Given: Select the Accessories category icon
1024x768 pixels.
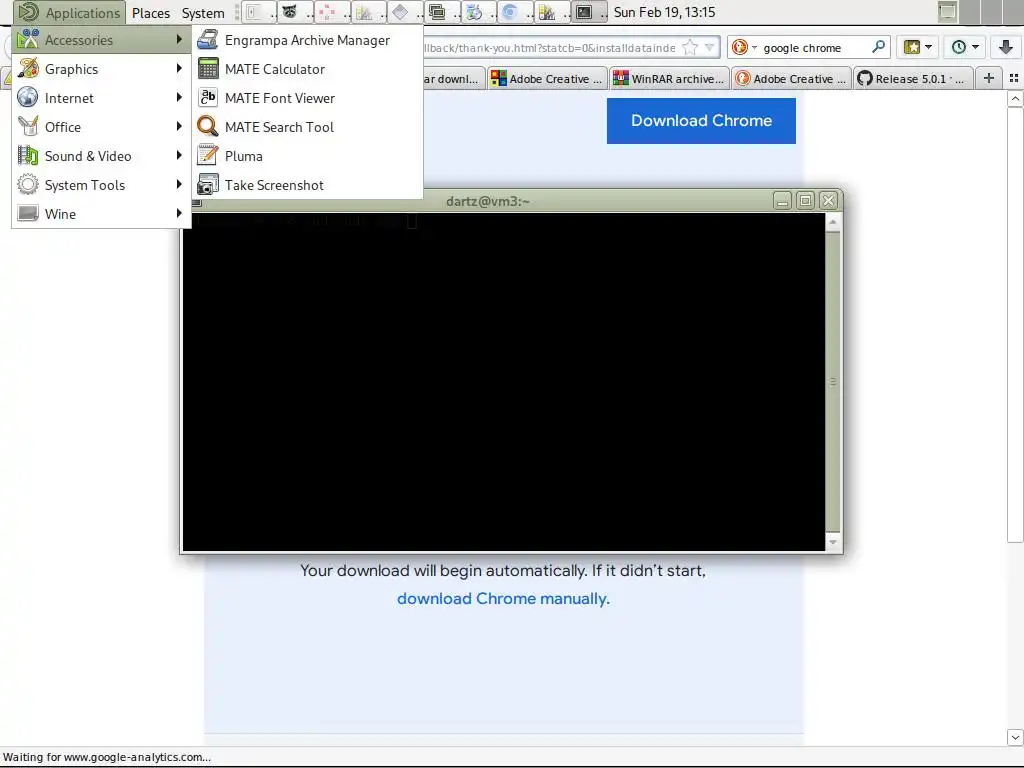Looking at the screenshot, I should [28, 40].
